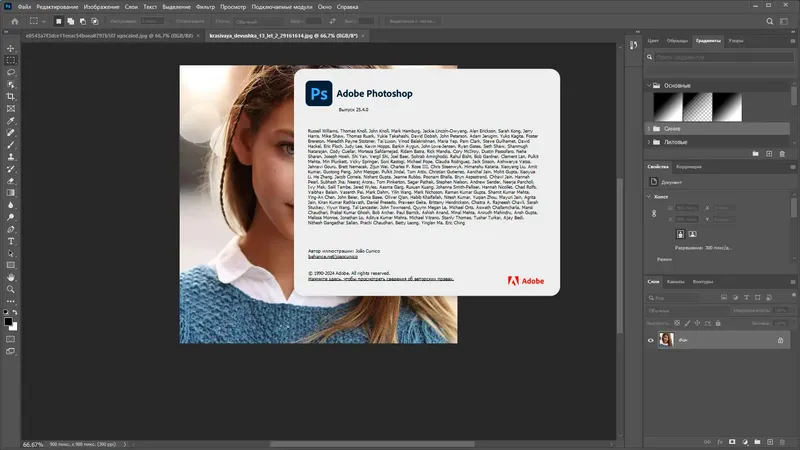Add layer mask icon in Layers panel

(732, 442)
